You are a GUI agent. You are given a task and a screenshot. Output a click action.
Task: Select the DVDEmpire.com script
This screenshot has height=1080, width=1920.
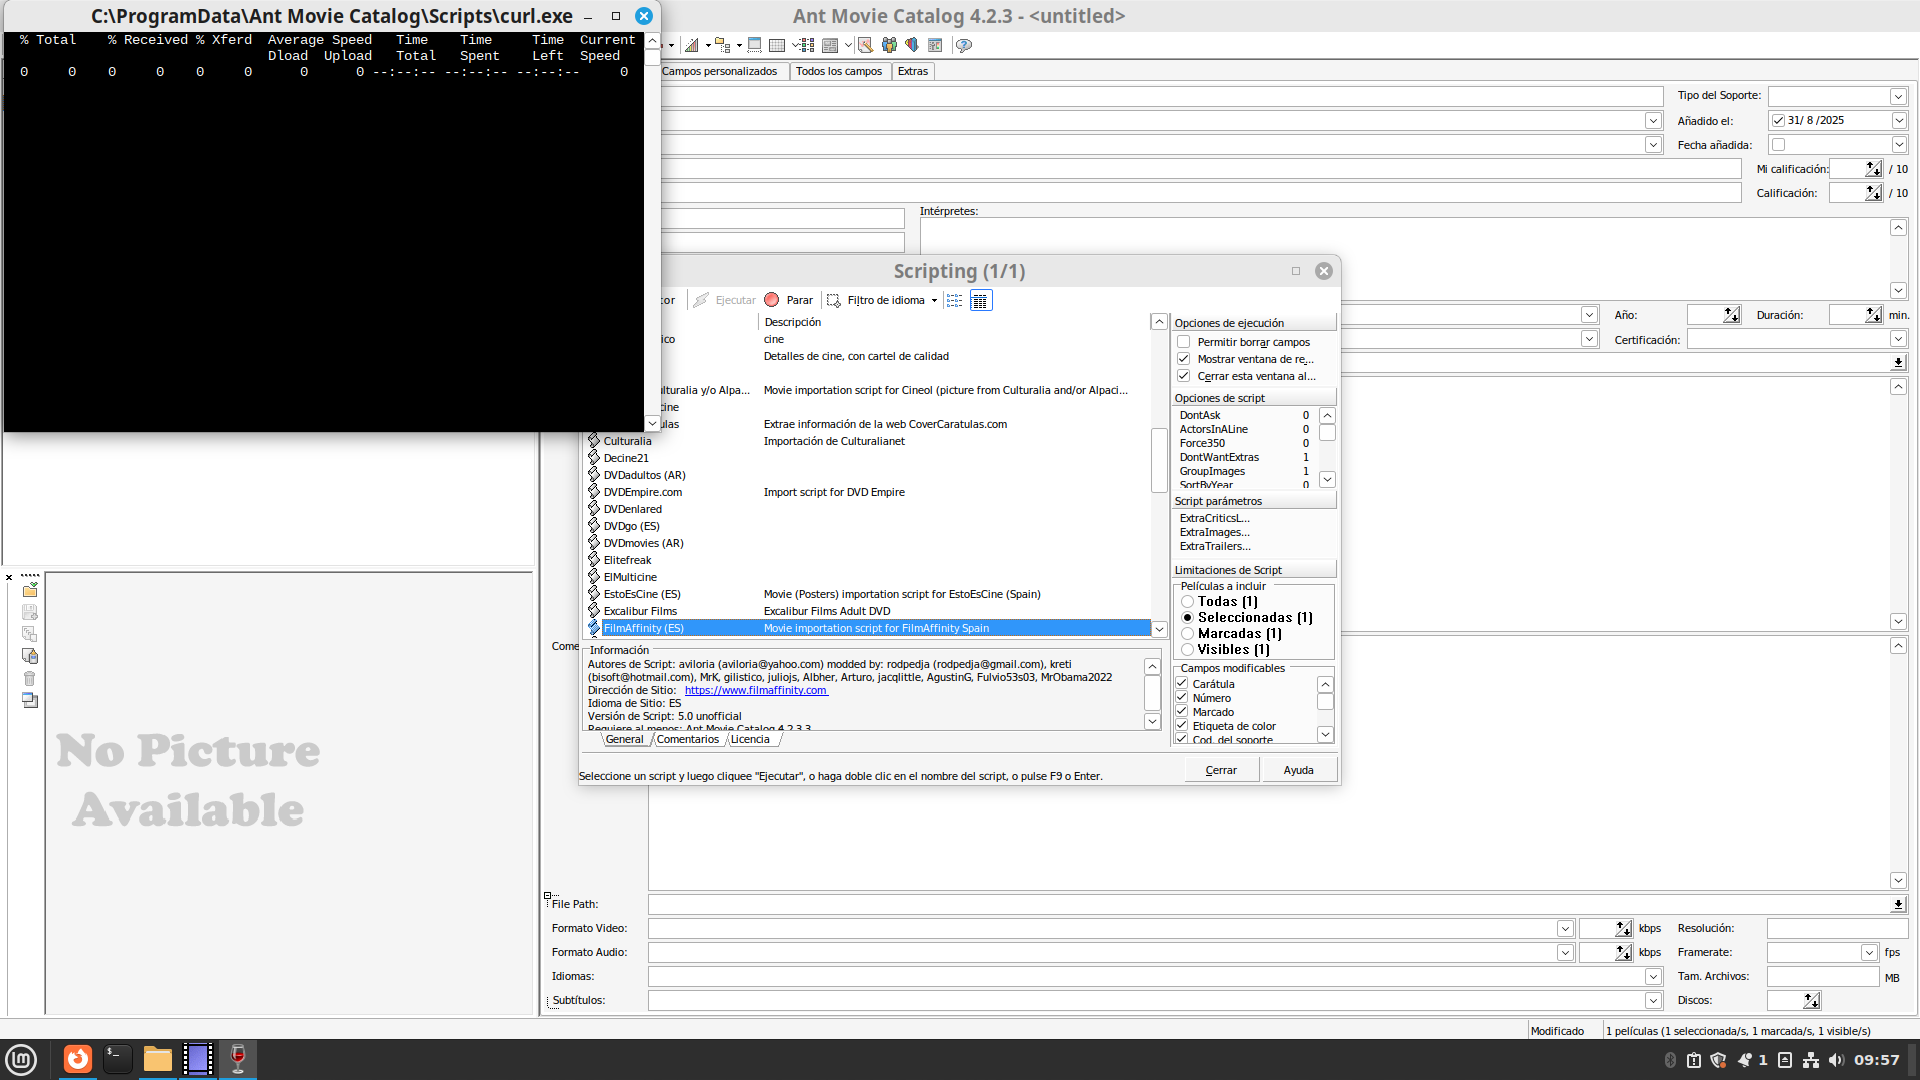[x=643, y=492]
